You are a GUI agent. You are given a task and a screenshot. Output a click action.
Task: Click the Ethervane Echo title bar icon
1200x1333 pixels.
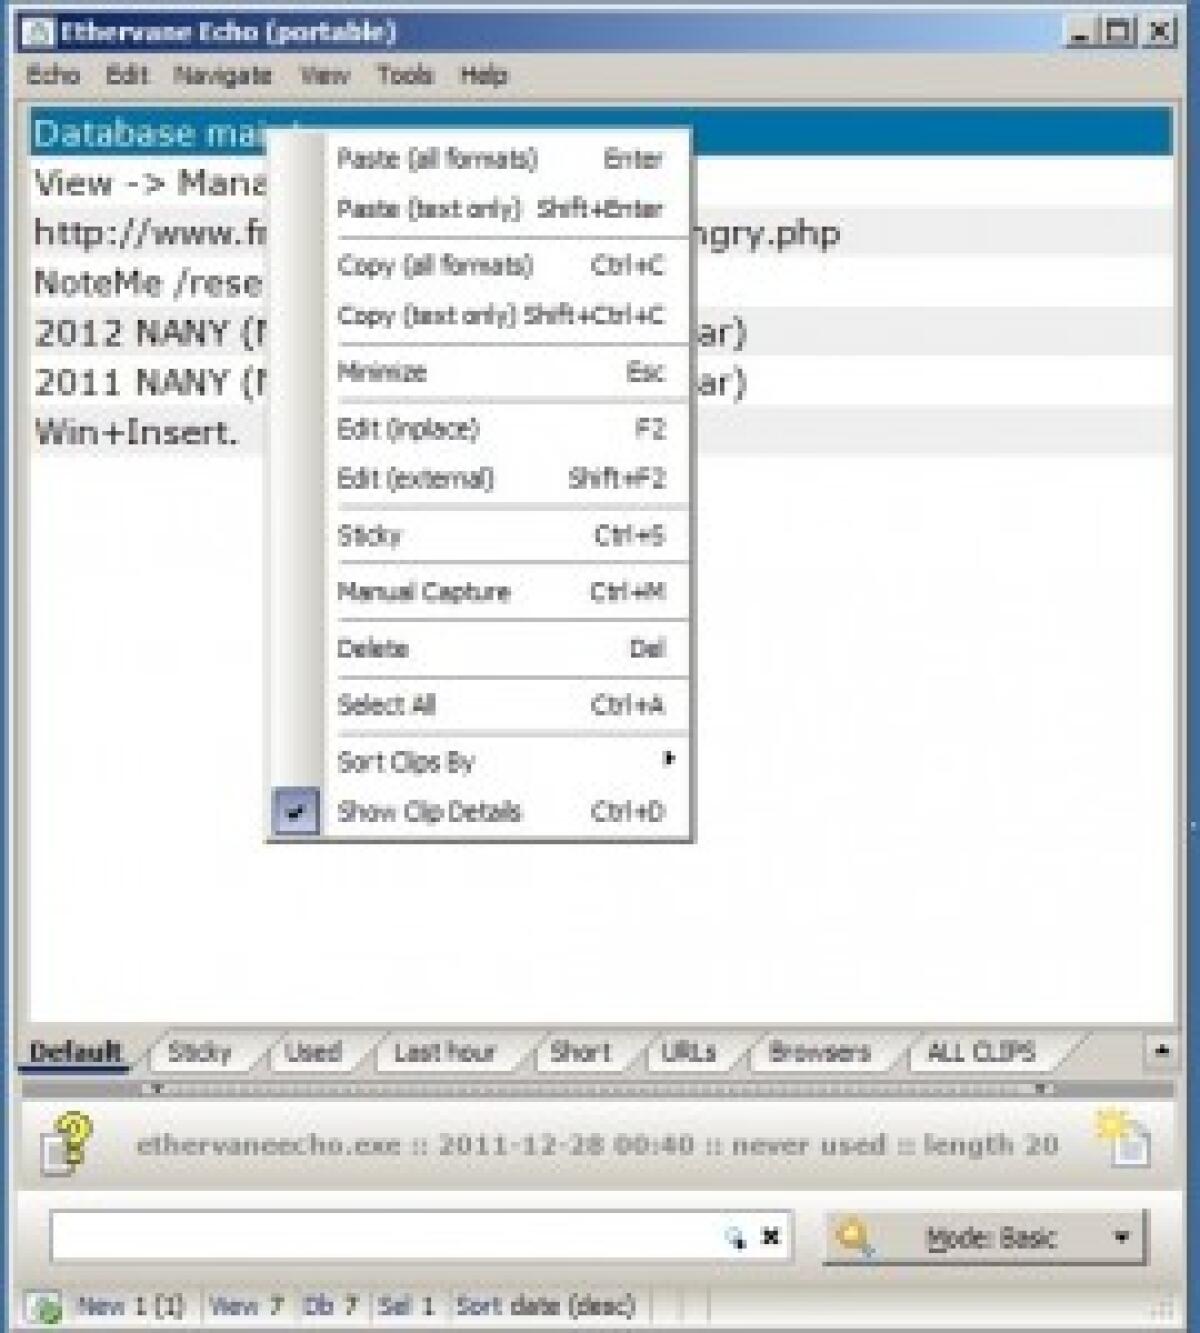coord(38,32)
